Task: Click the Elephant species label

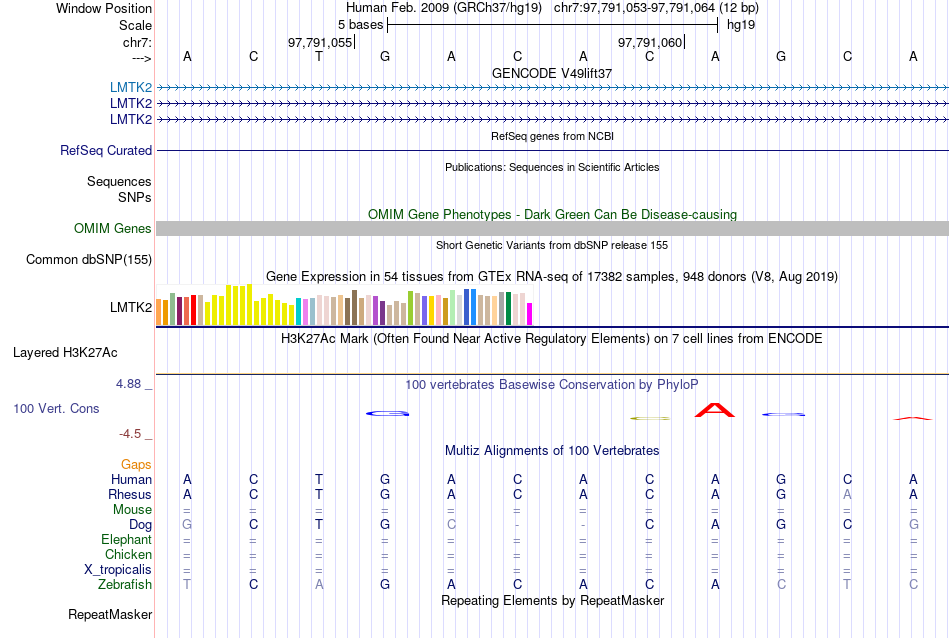Action: tap(127, 539)
